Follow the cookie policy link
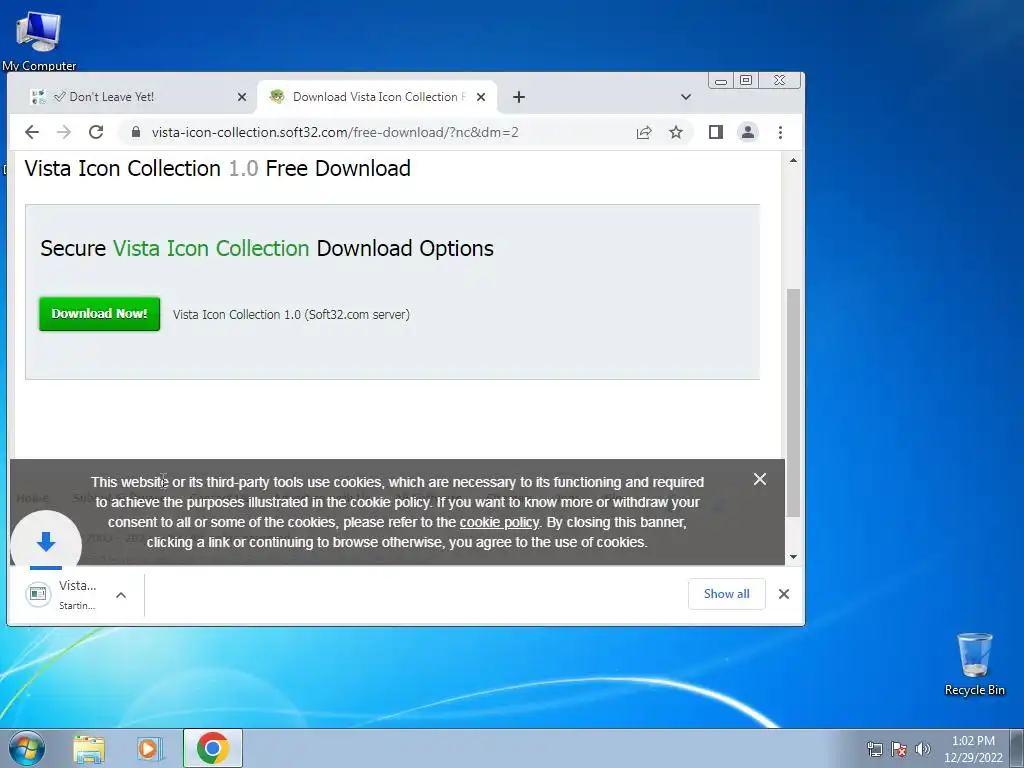 click(500, 522)
